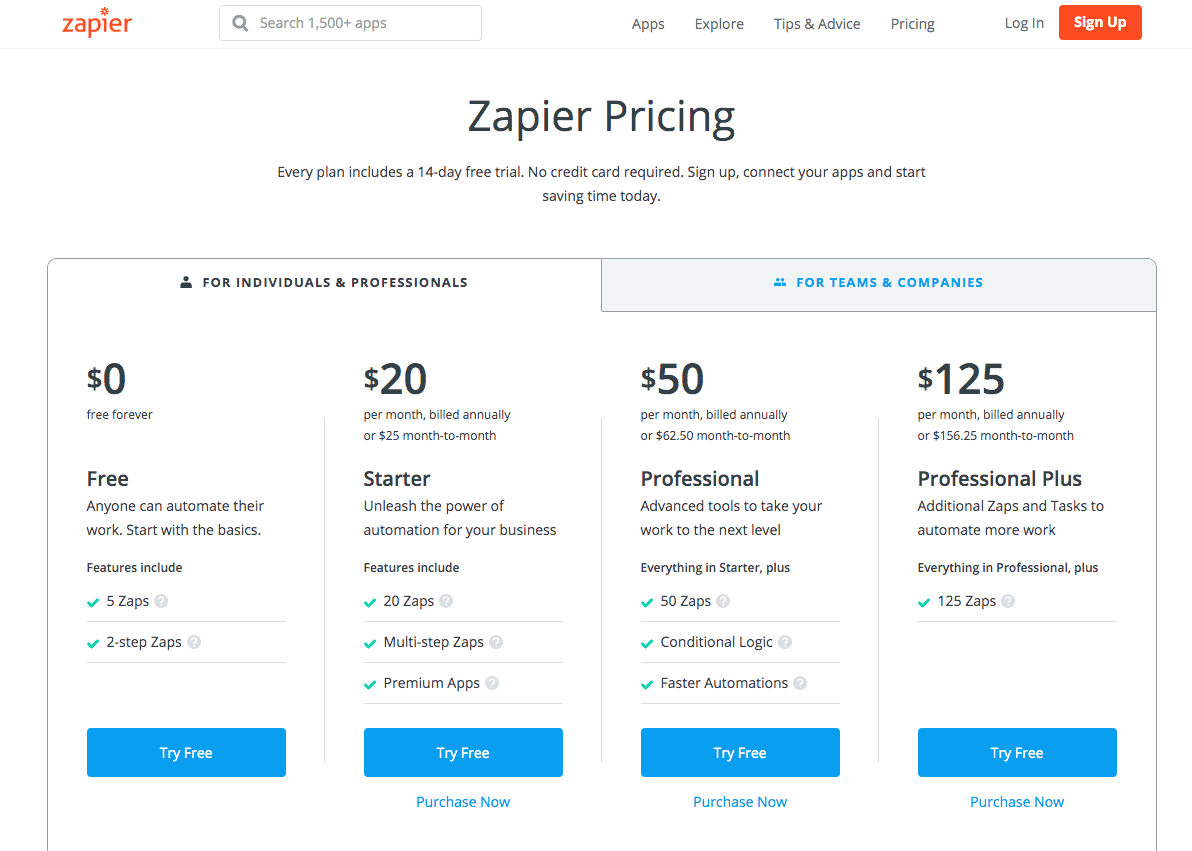Open the Apps menu item

(x=648, y=23)
